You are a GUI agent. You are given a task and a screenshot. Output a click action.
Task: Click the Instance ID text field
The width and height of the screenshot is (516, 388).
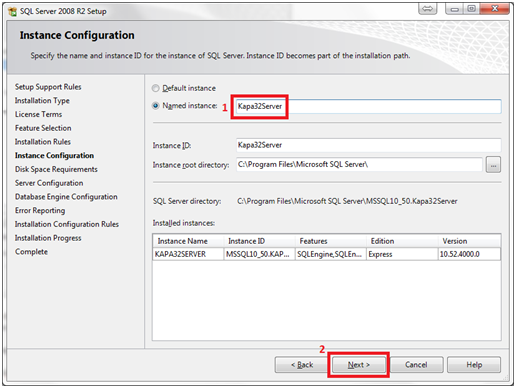368,145
